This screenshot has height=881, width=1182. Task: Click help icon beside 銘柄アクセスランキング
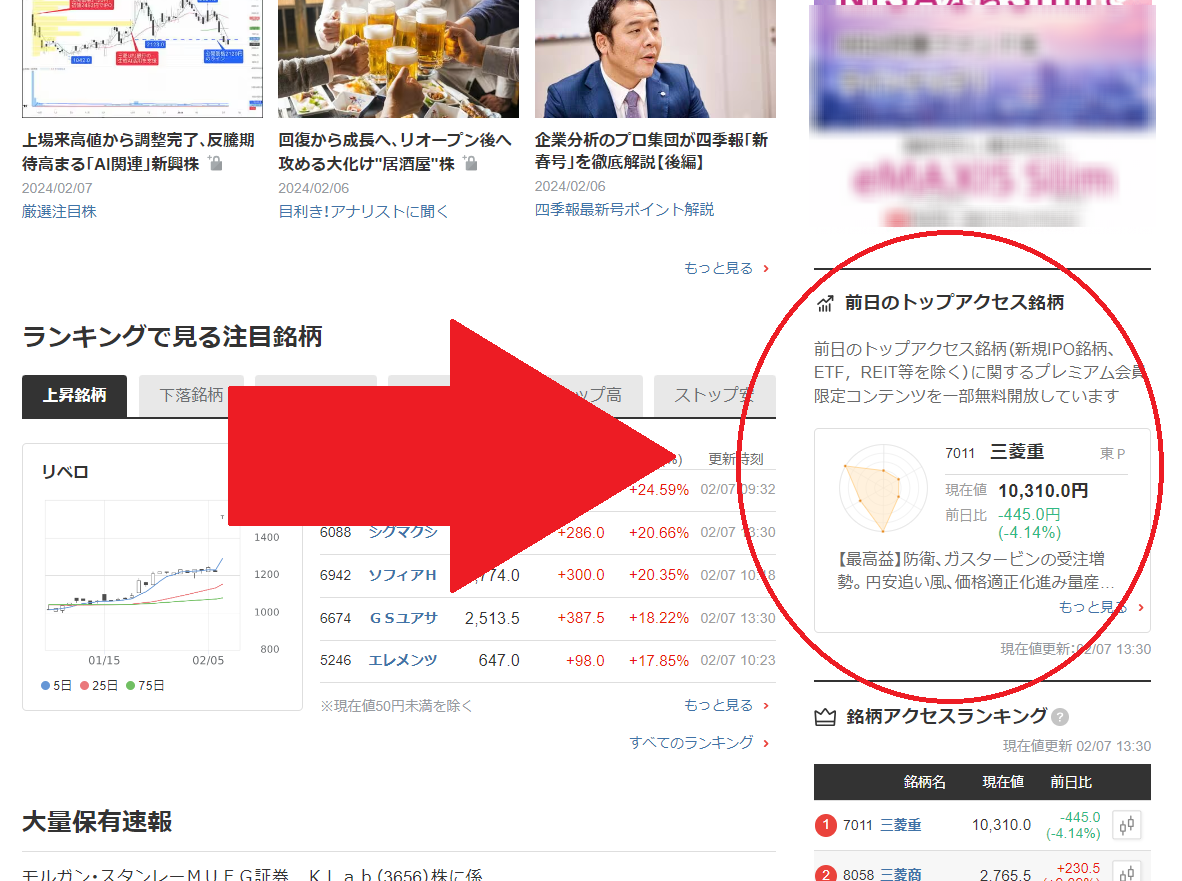pos(1060,717)
